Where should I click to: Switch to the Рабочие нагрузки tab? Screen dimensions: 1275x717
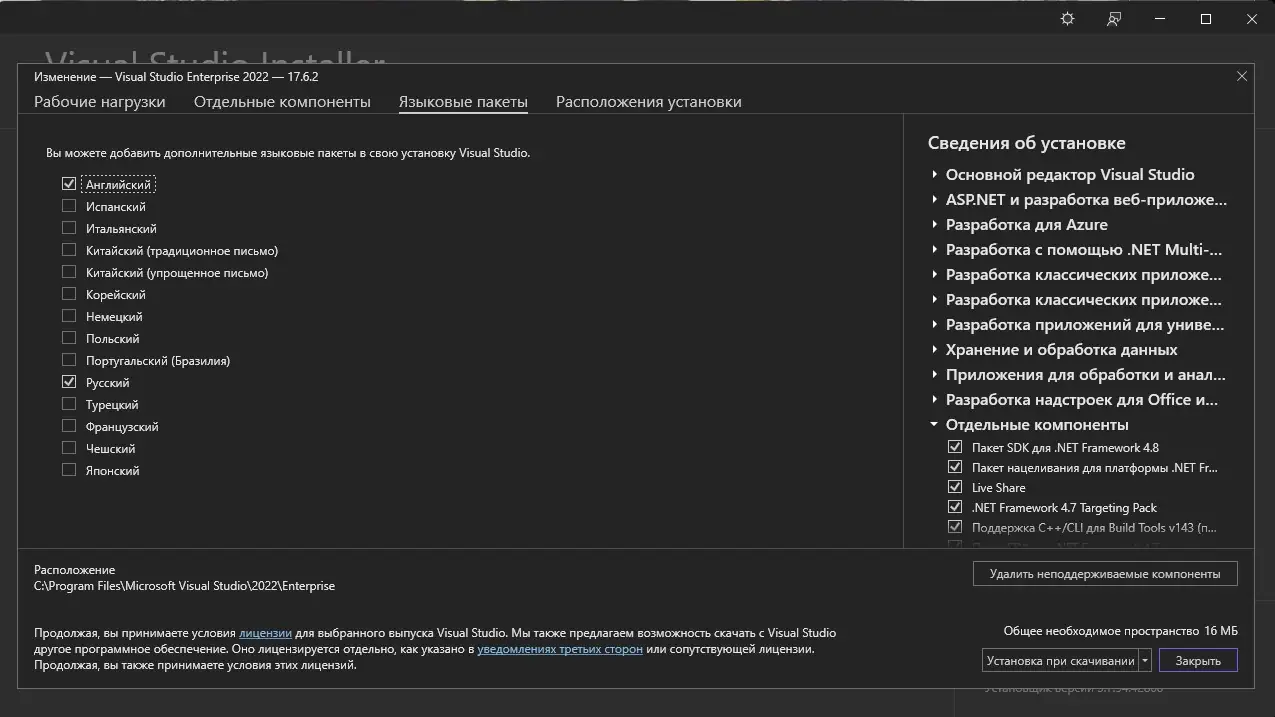click(99, 101)
